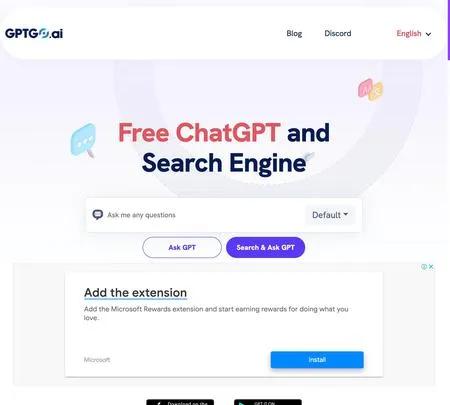Open the Blog menu item

click(x=294, y=33)
